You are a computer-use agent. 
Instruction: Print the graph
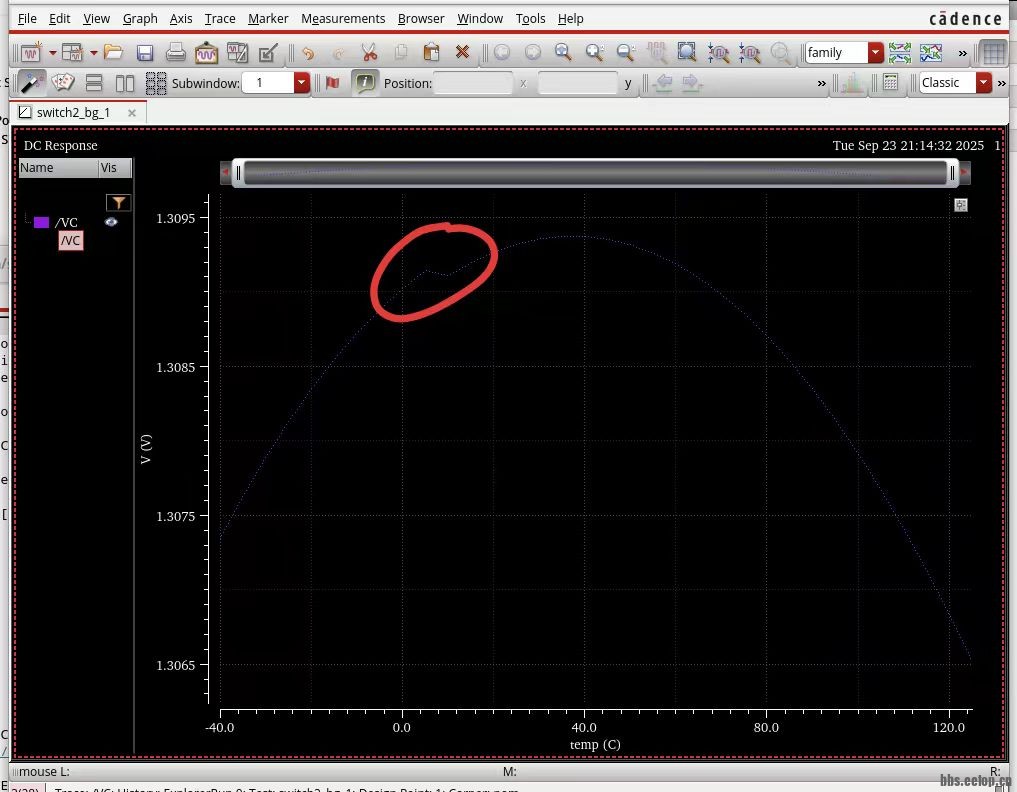(175, 53)
